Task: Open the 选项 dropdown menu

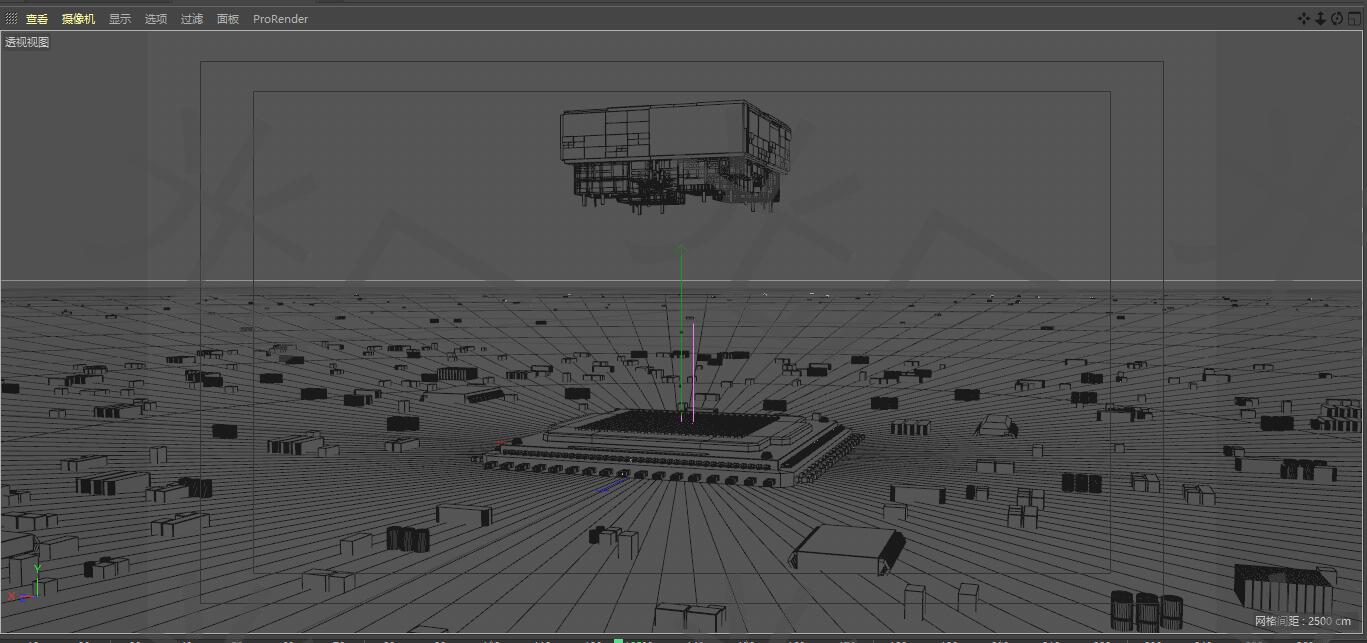Action: tap(155, 18)
